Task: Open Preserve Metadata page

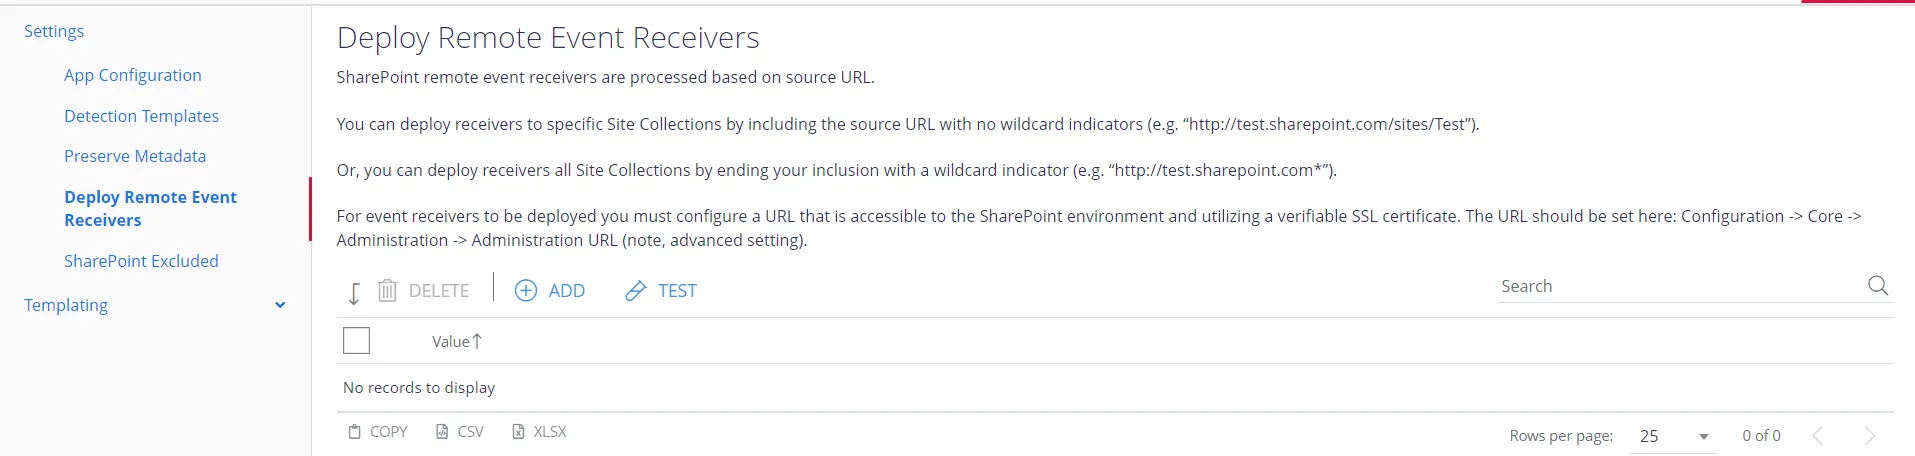Action: [x=135, y=156]
